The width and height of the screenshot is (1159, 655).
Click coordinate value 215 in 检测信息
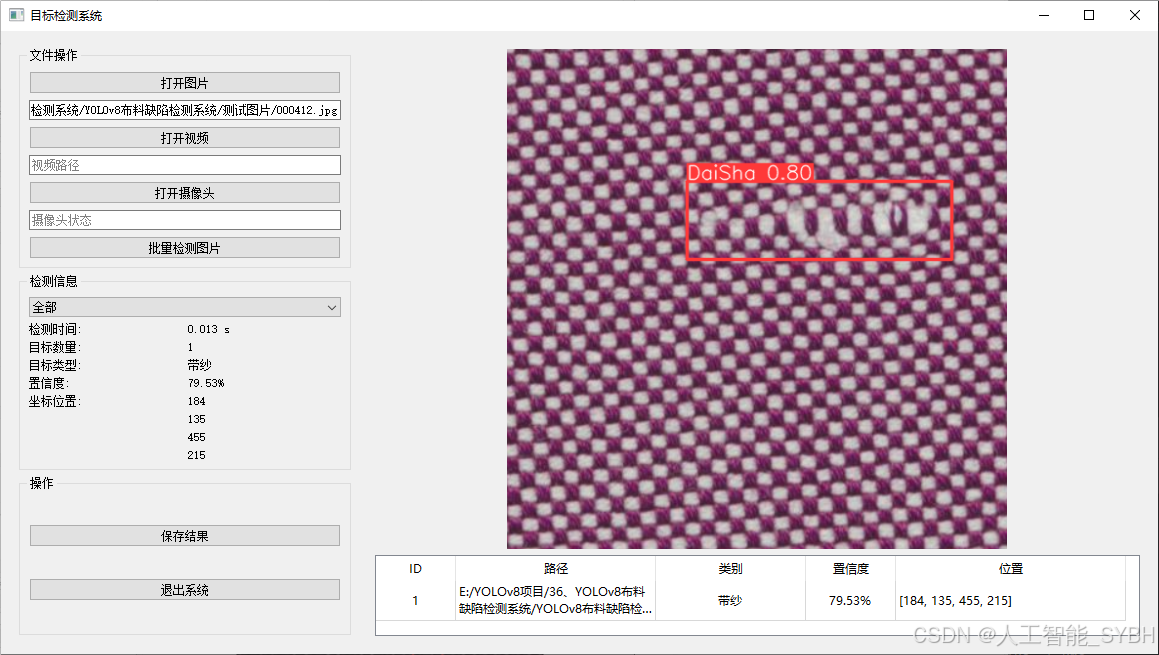pos(197,455)
